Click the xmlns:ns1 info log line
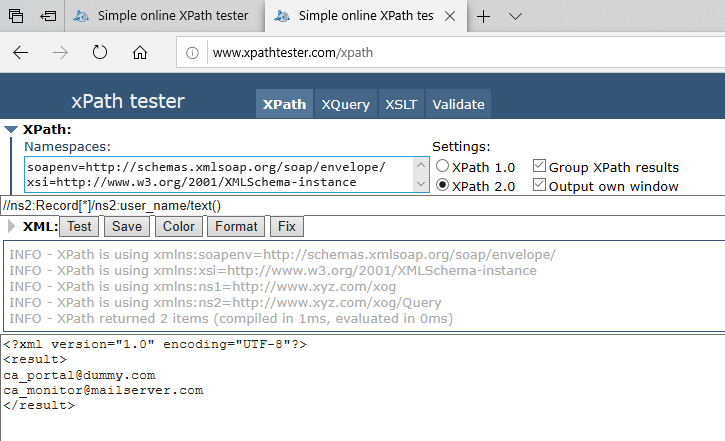The width and height of the screenshot is (725, 441). [x=203, y=287]
